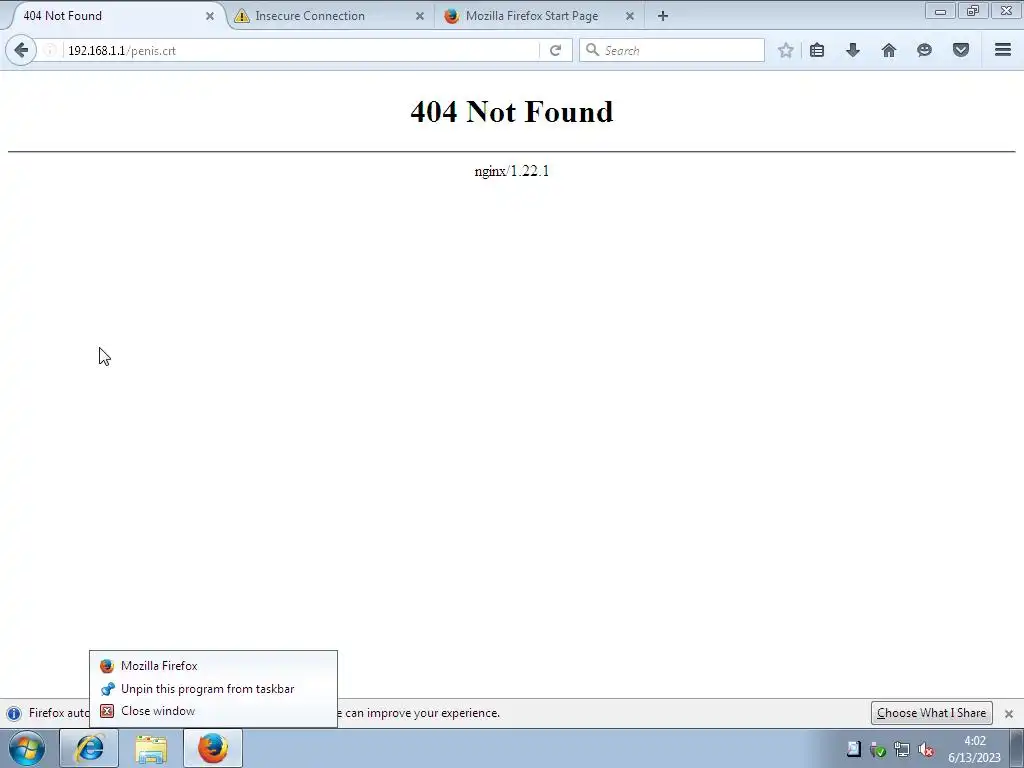Minimize the Firefox window
1024x768 pixels.
(x=940, y=10)
